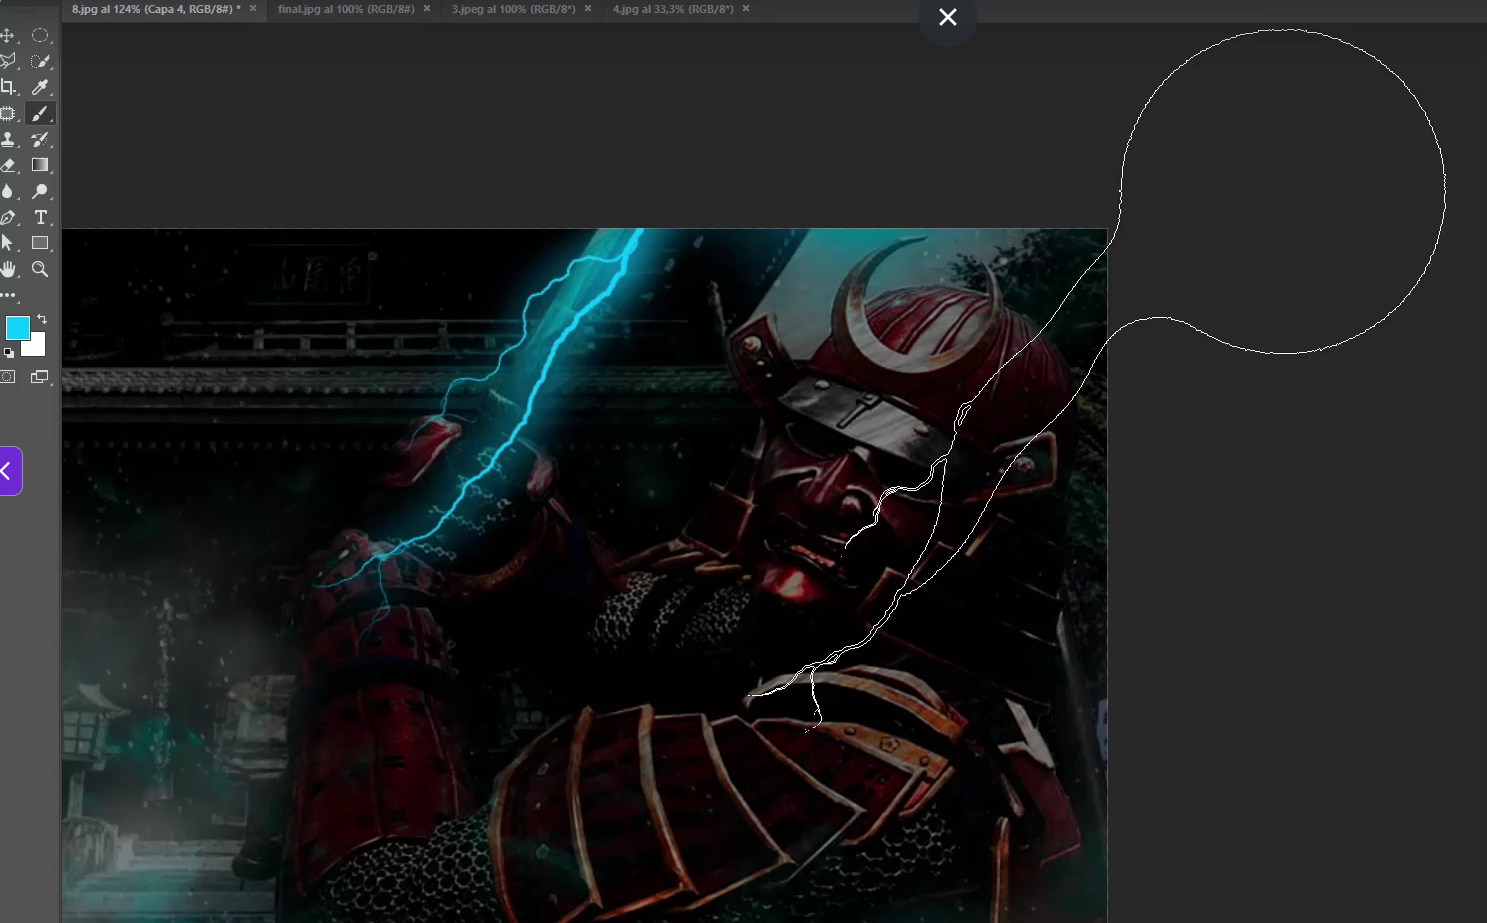Close the final.jpg document tab
This screenshot has width=1487, height=923.
click(x=427, y=9)
